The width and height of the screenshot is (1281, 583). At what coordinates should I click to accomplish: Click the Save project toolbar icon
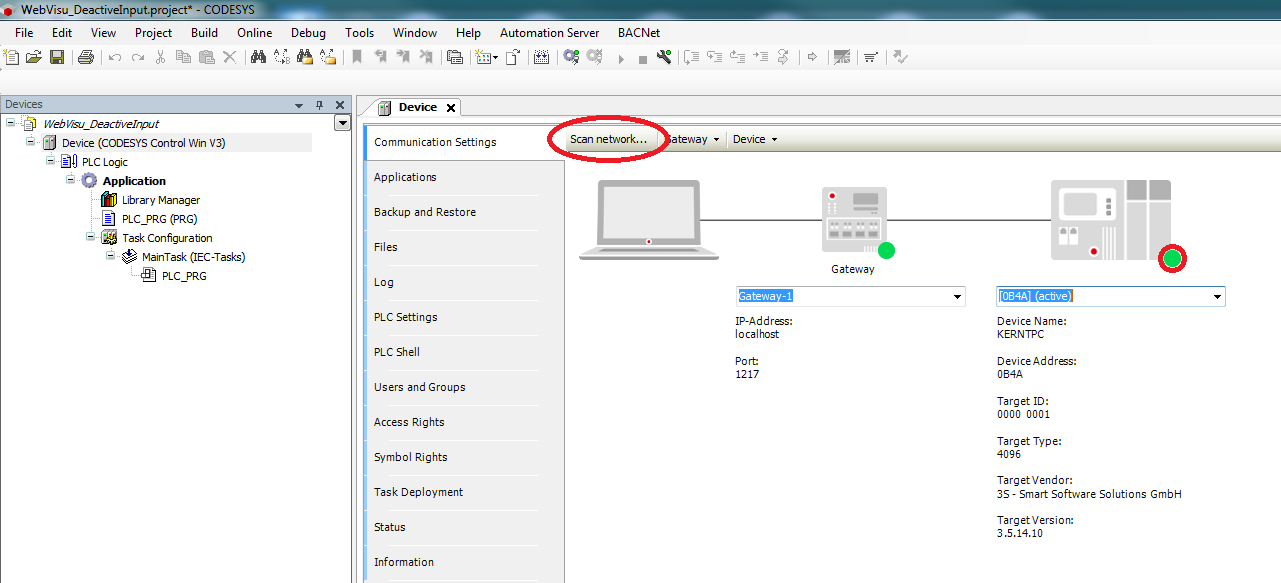click(57, 57)
